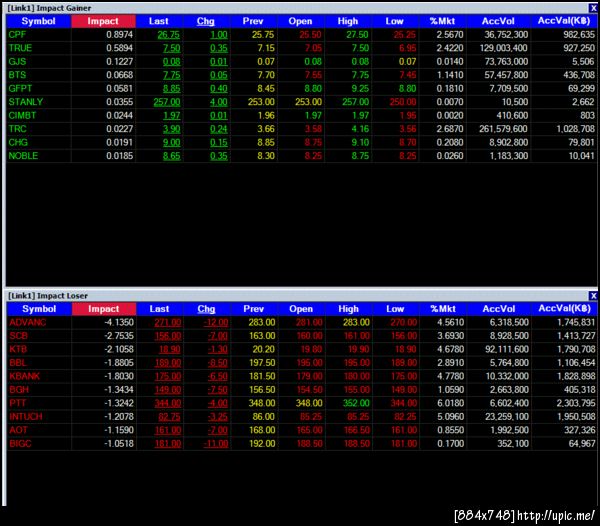This screenshot has width=600, height=526.
Task: Click Impact header in Impact Loser table
Action: tap(104, 309)
